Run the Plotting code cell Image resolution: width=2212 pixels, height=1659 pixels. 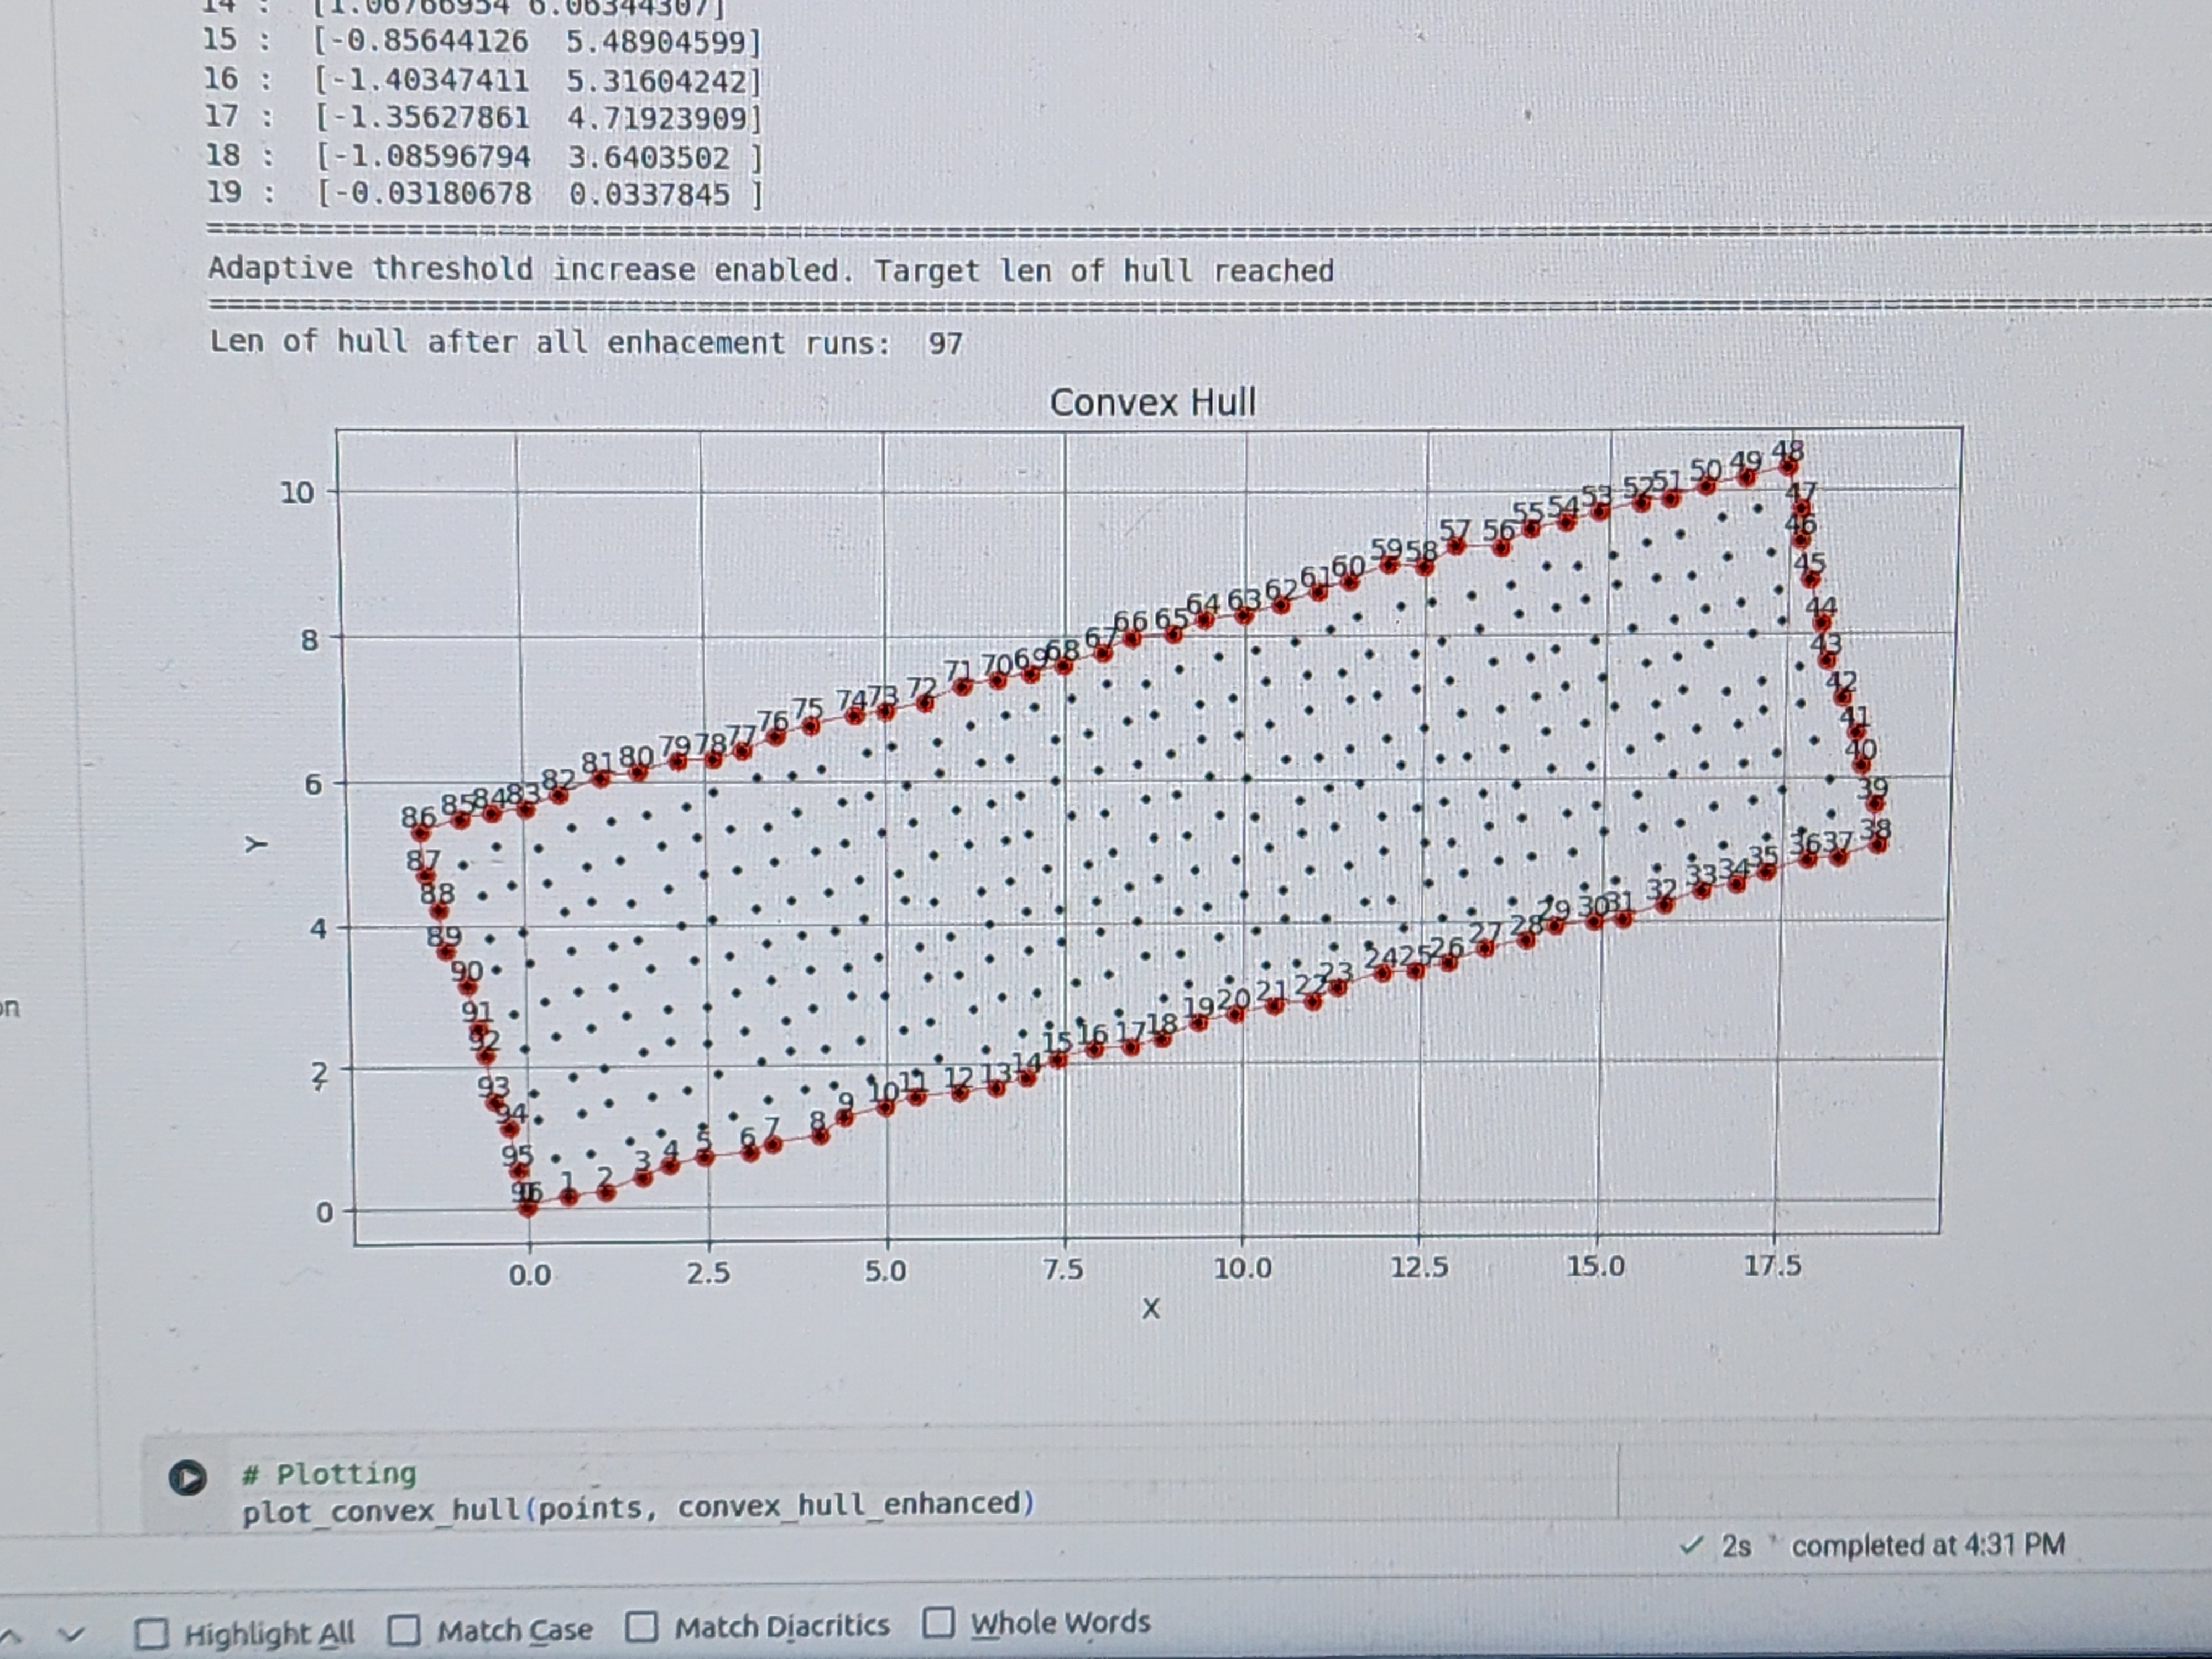click(187, 1477)
